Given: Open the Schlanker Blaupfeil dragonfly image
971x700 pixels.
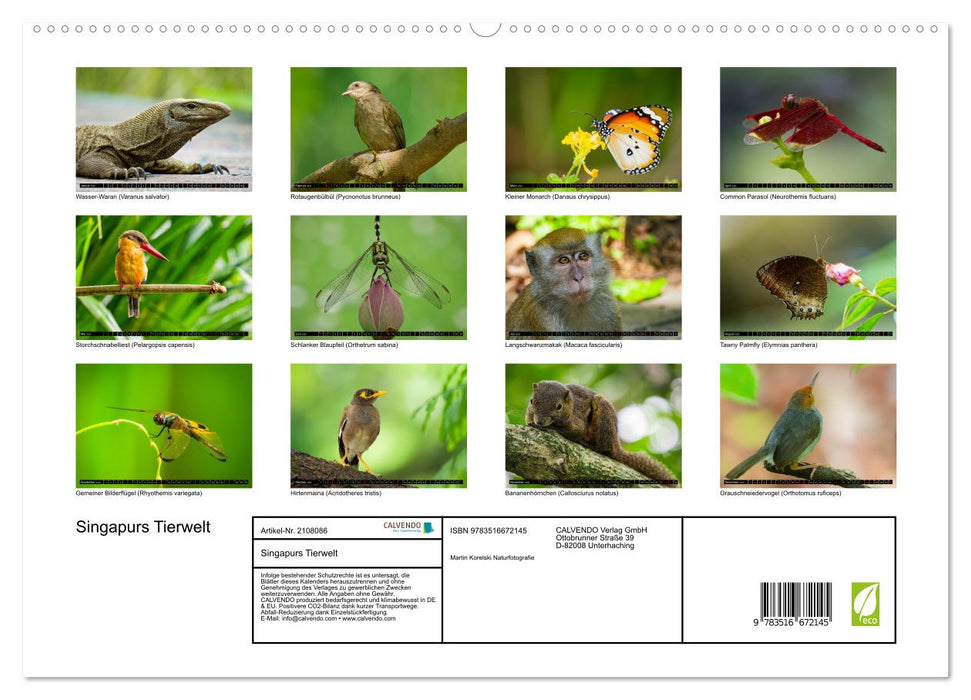Looking at the screenshot, I should tap(377, 277).
